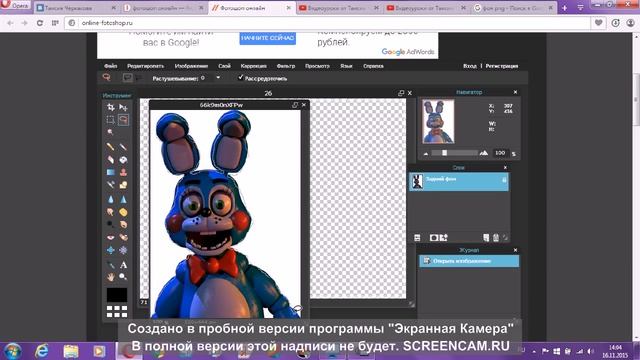Click the Login link
This screenshot has height=360, width=640.
point(469,66)
